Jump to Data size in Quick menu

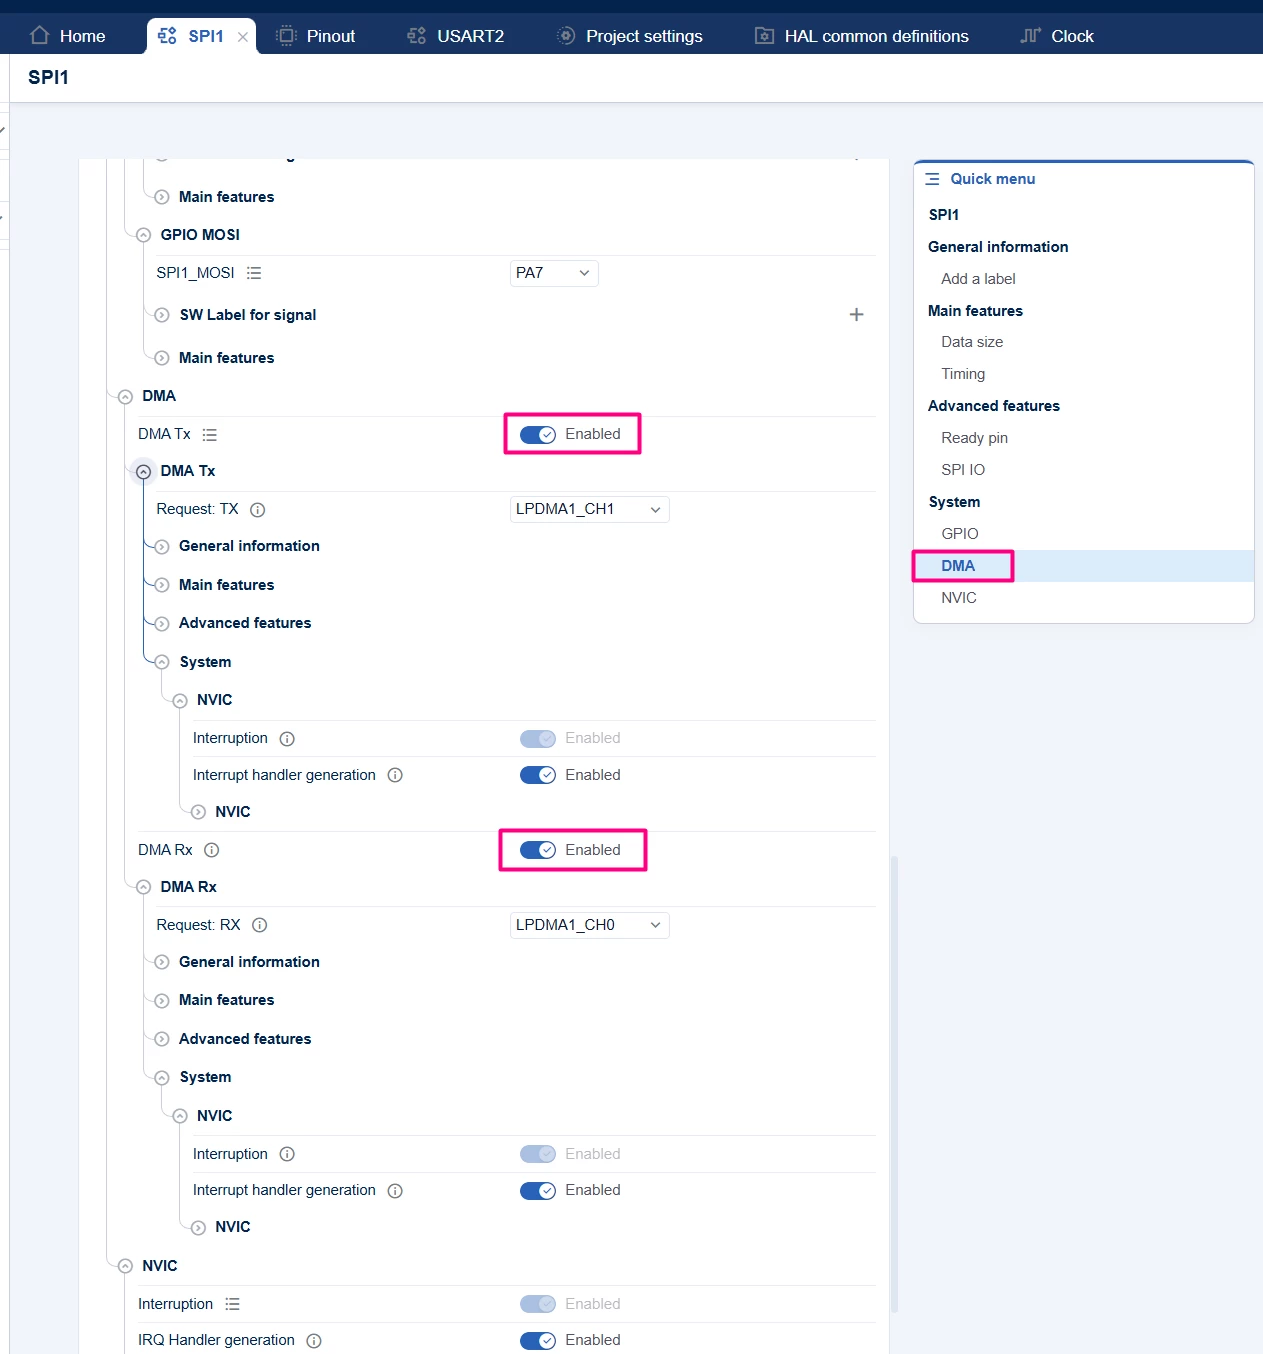[x=972, y=342]
